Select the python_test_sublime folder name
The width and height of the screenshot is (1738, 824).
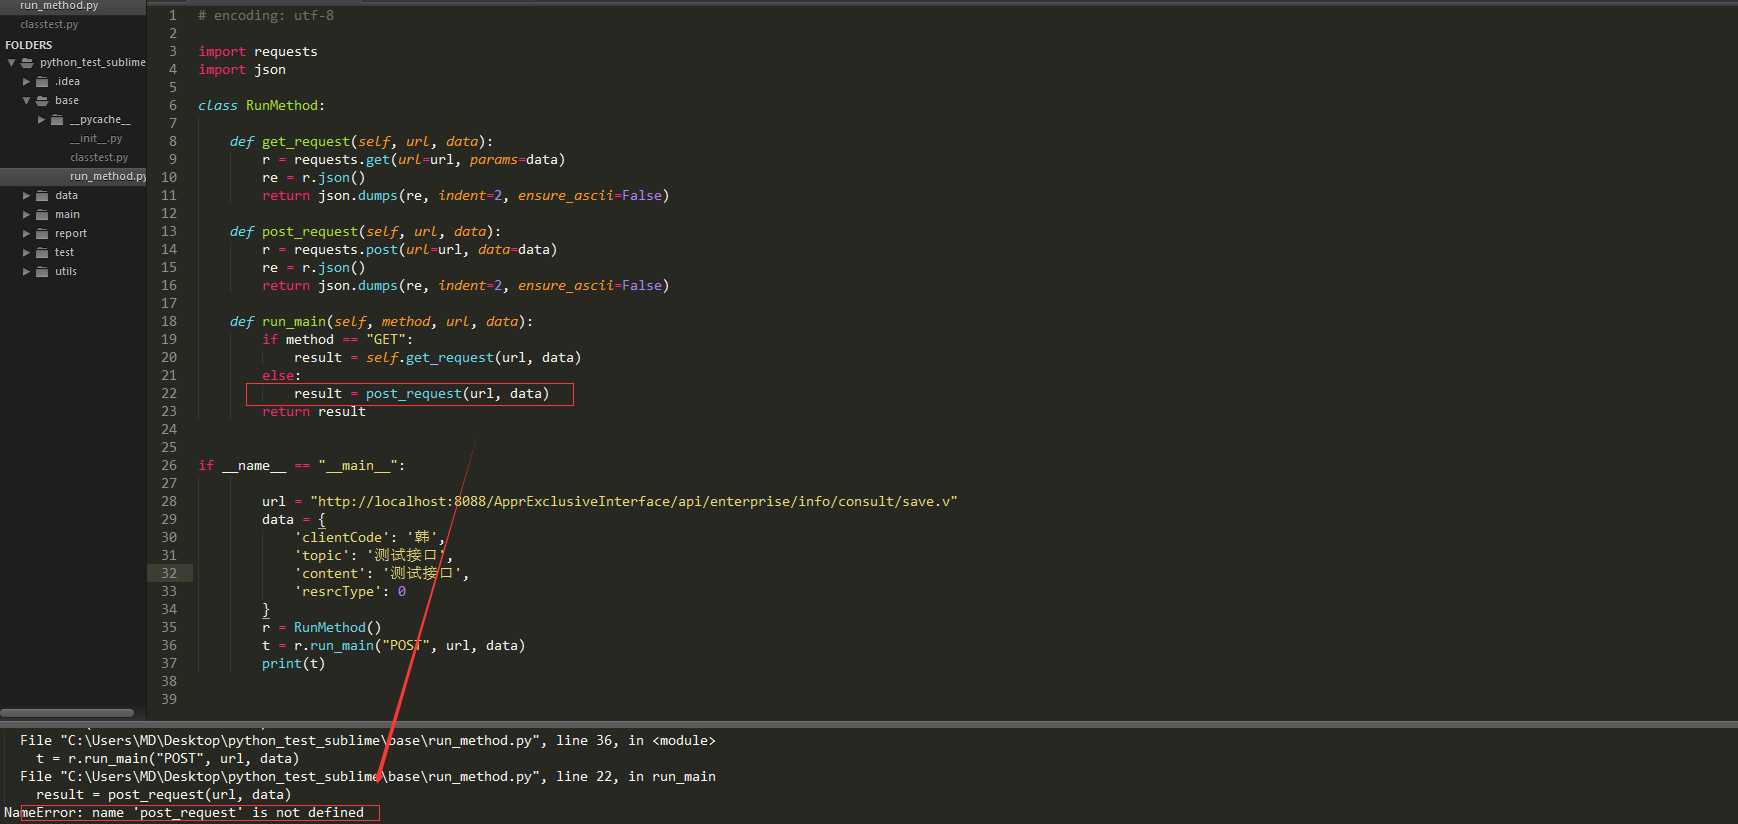[93, 63]
